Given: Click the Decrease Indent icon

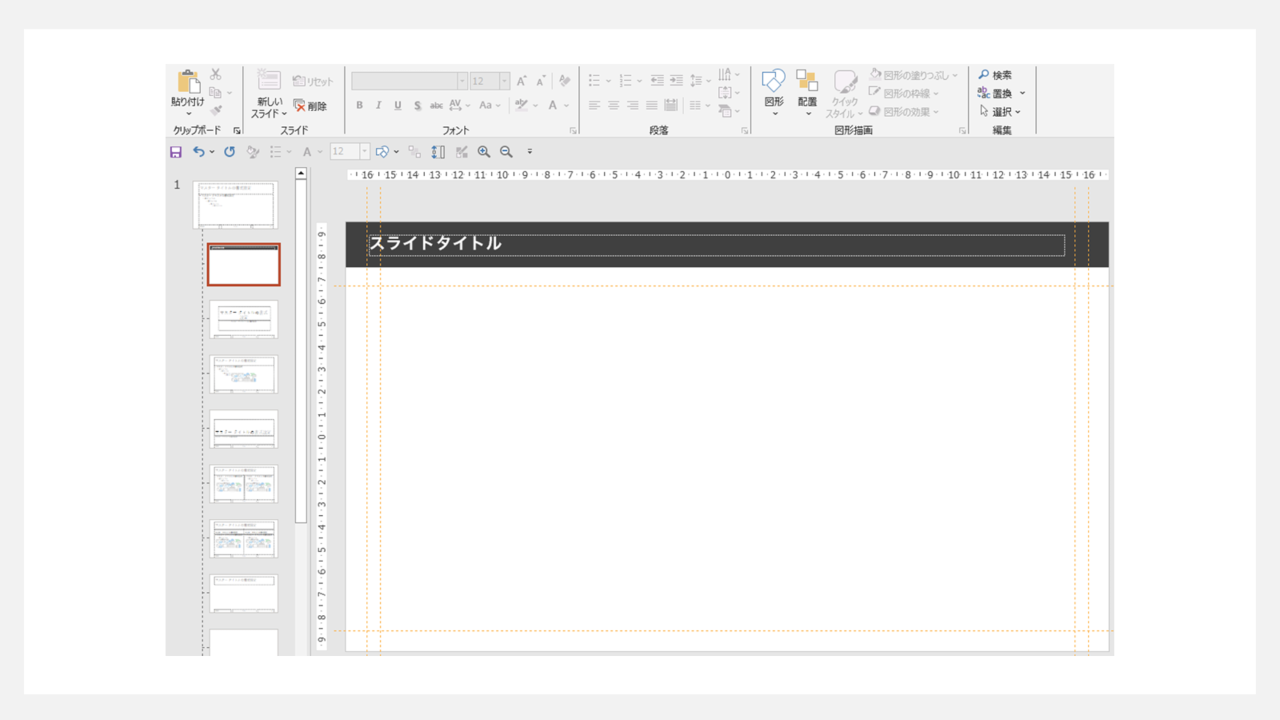Looking at the screenshot, I should point(657,80).
